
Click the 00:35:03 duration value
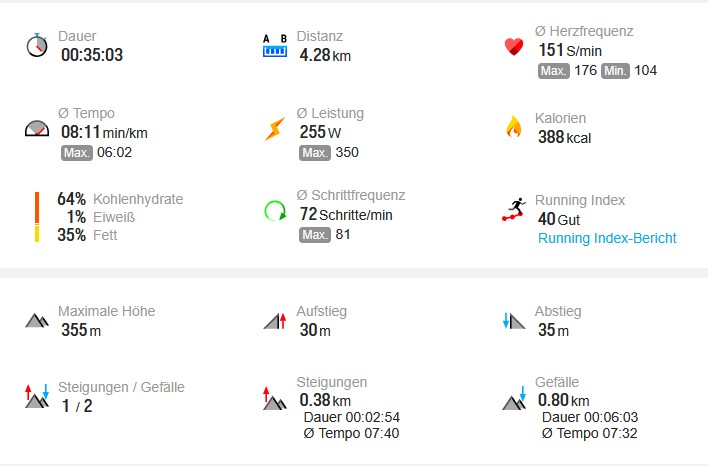pyautogui.click(x=92, y=55)
